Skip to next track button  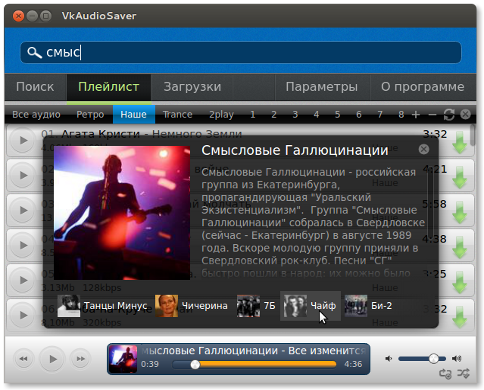pyautogui.click(x=80, y=359)
